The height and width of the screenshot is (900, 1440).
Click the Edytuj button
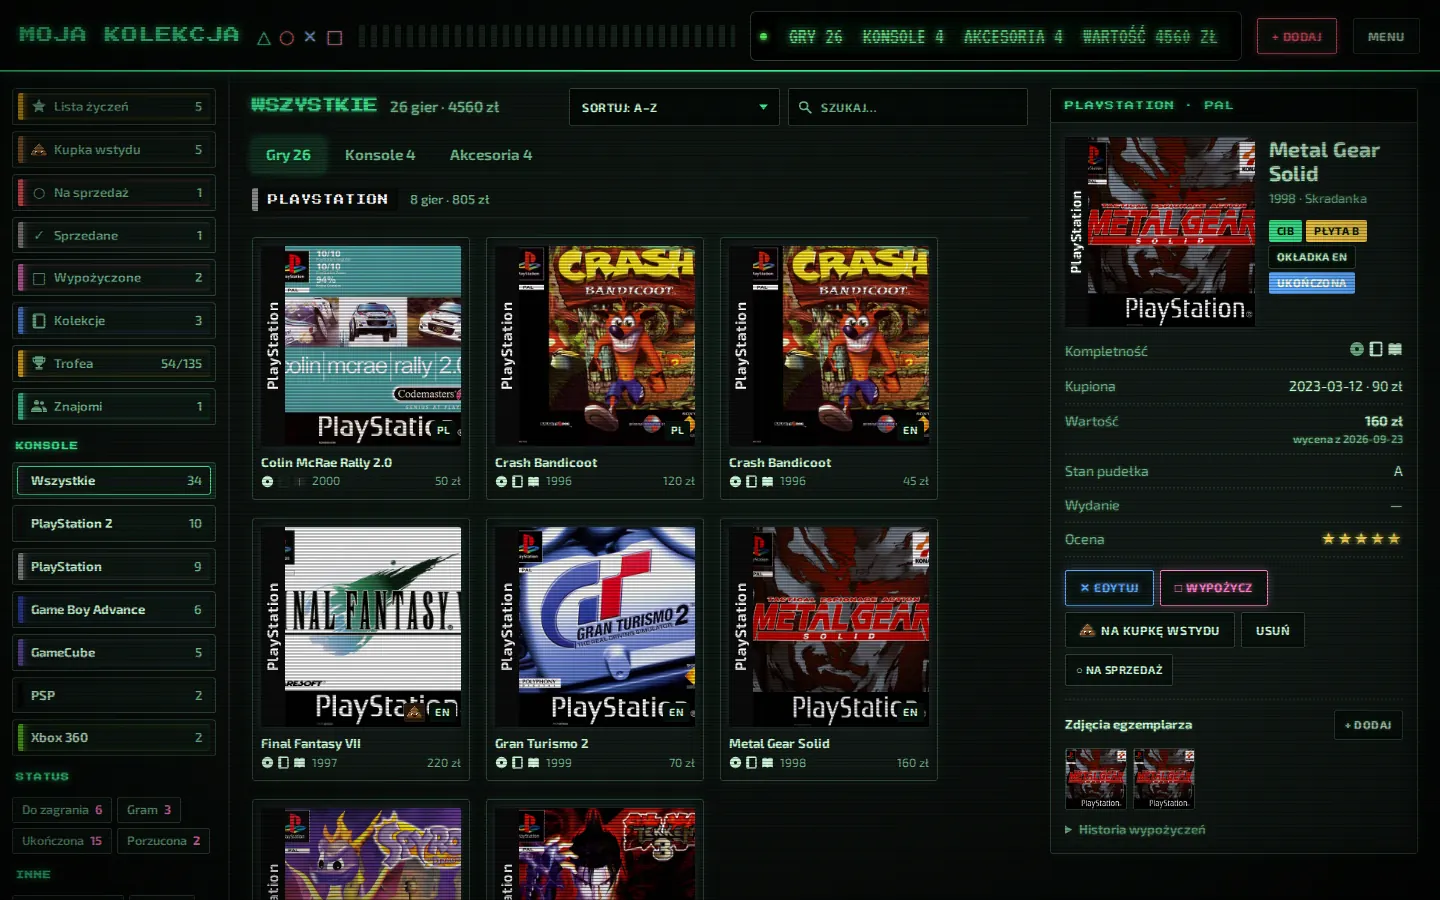click(x=1109, y=588)
